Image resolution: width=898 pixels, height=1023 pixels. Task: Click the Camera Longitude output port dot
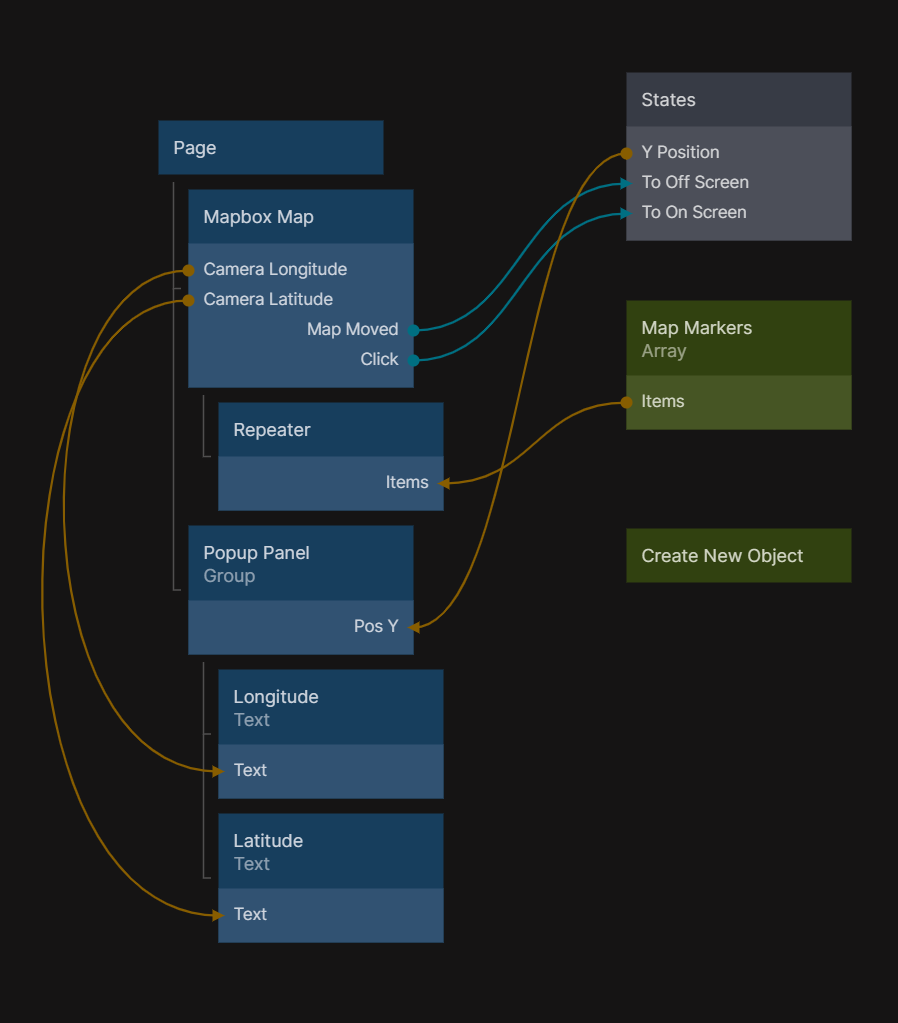click(x=188, y=270)
